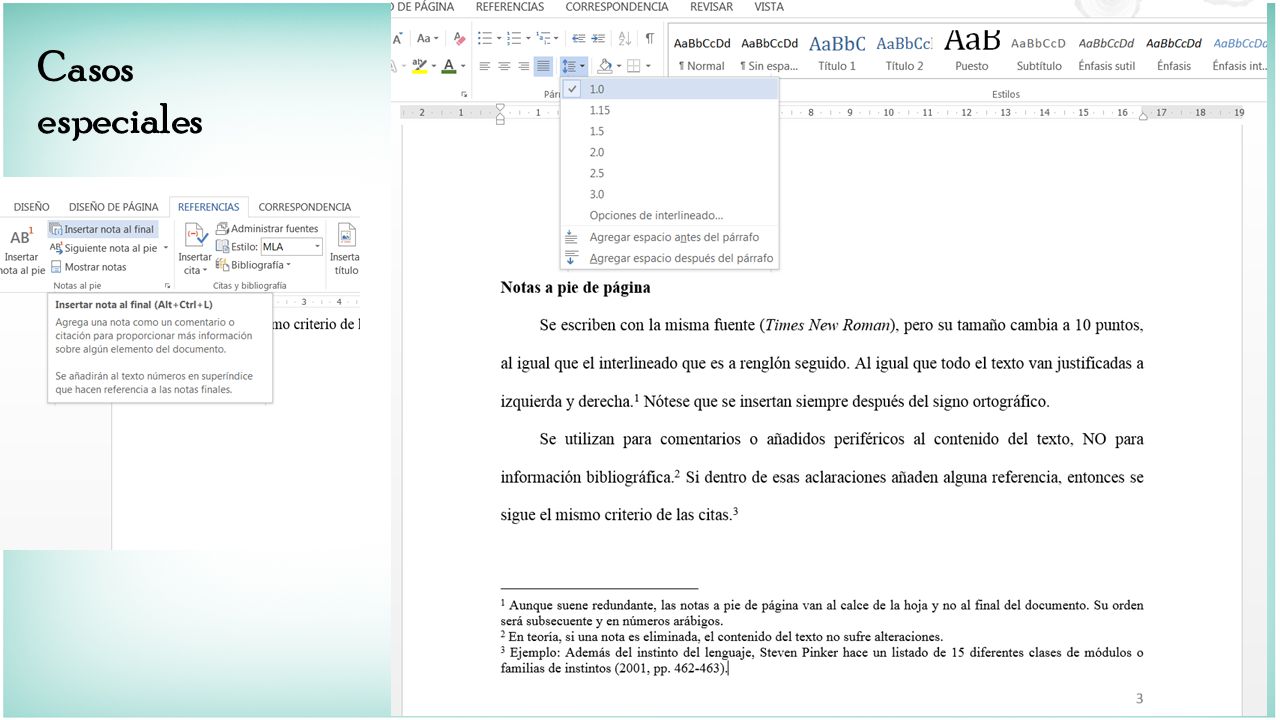This screenshot has width=1280, height=720.
Task: Apply the yellow text highlight color
Action: (420, 66)
